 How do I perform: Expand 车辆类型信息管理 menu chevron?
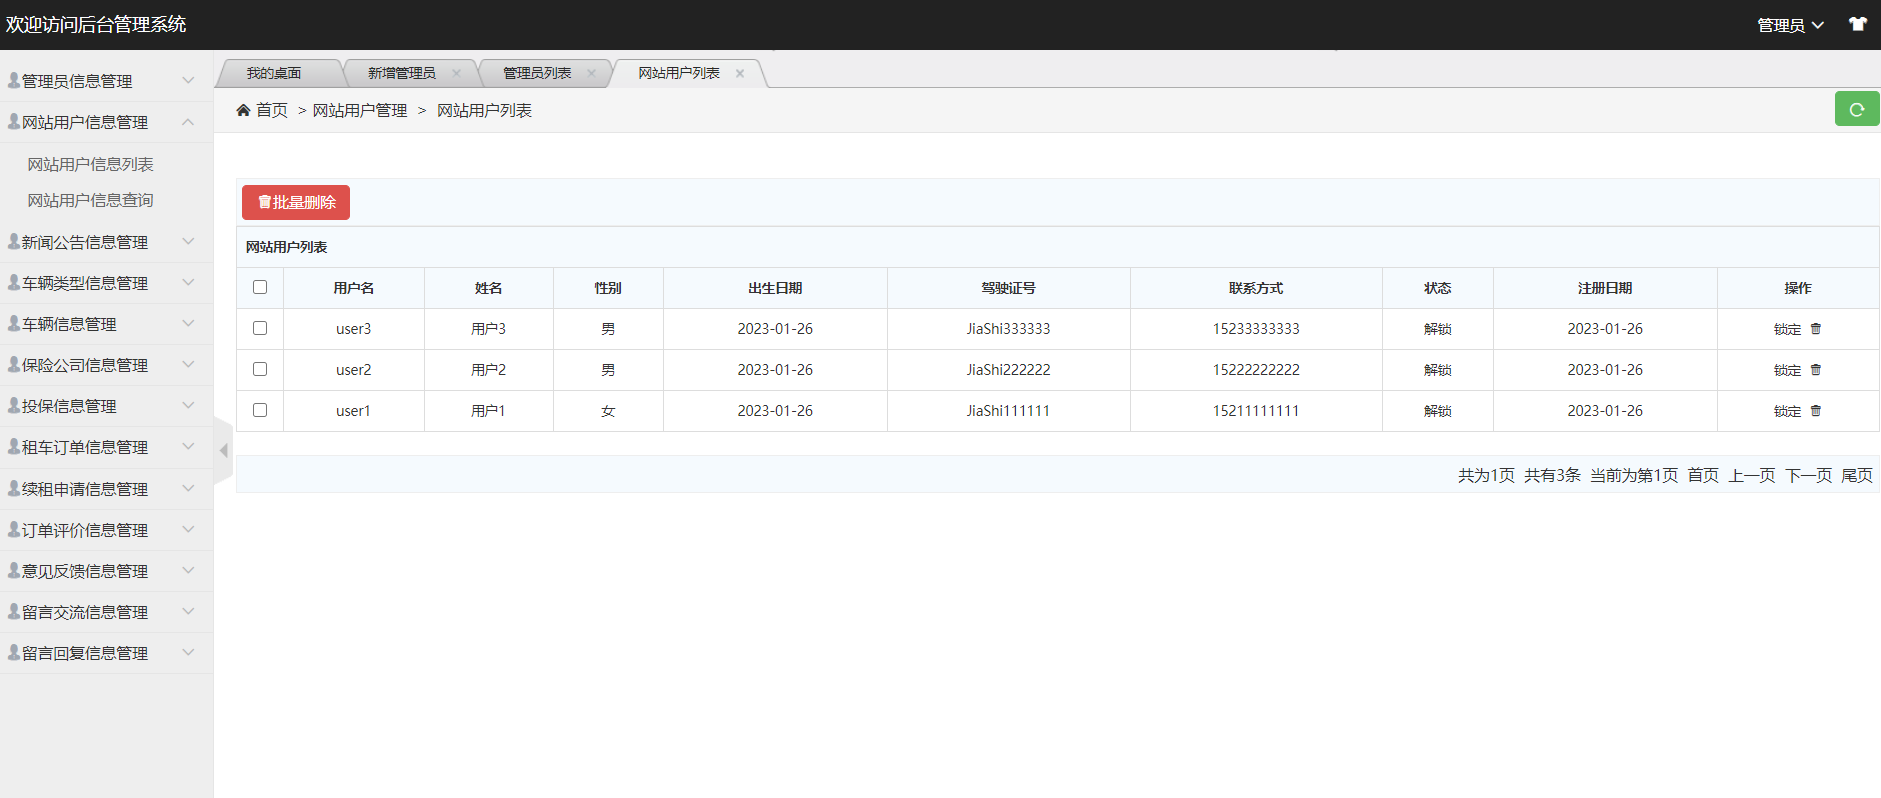click(188, 282)
